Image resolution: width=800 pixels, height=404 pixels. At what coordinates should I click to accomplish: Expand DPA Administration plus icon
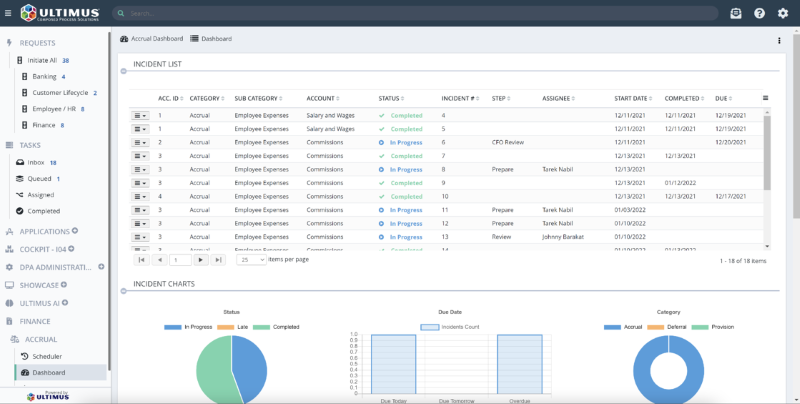click(x=101, y=266)
